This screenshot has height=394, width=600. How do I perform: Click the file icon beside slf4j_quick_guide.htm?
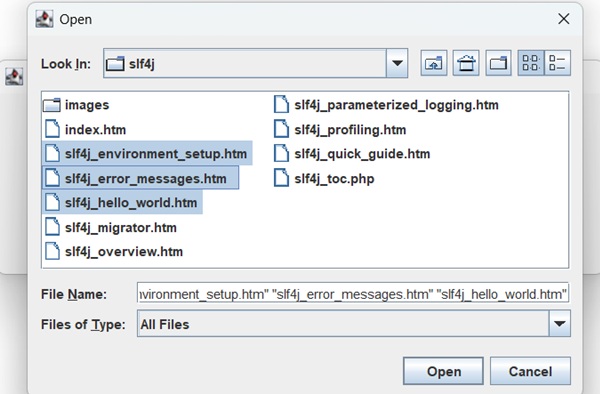(281, 153)
